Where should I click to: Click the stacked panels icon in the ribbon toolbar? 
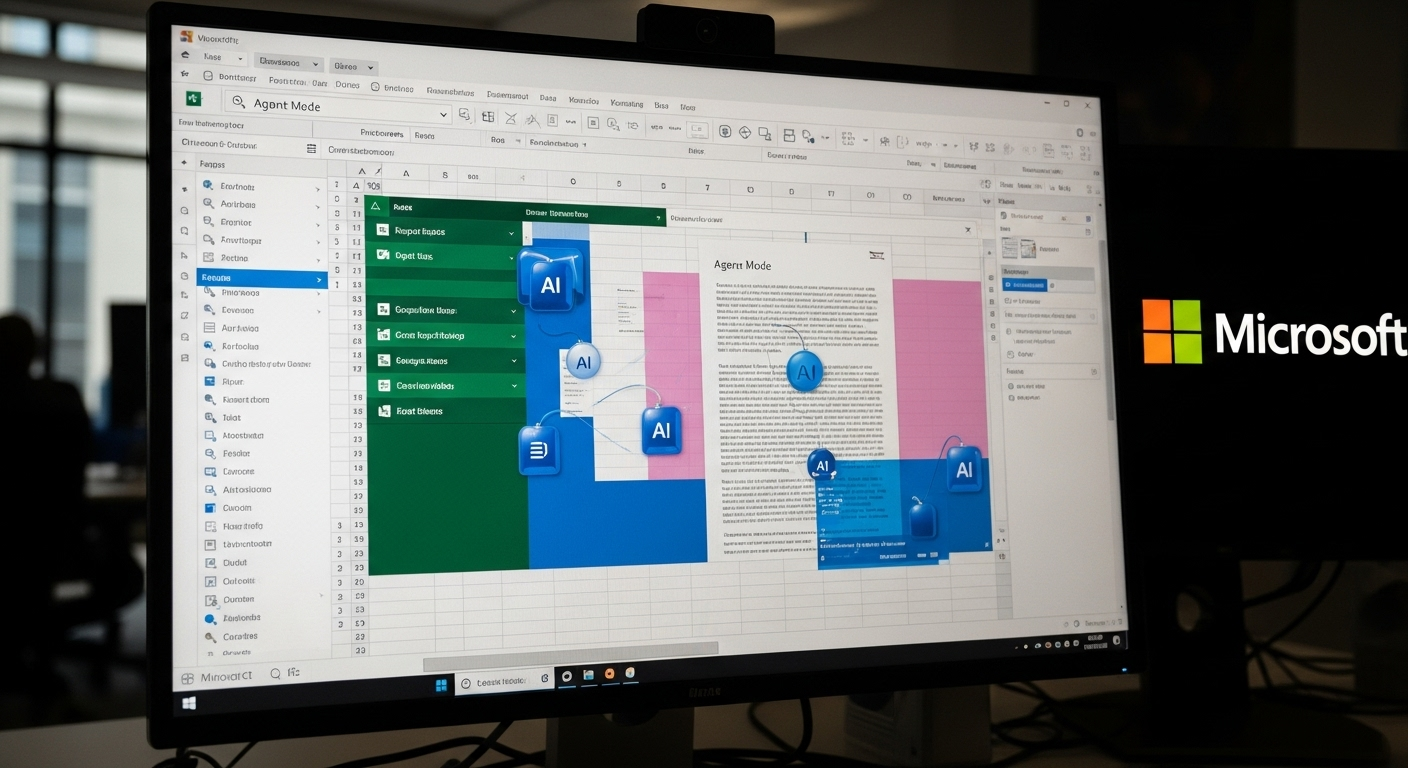pyautogui.click(x=788, y=135)
